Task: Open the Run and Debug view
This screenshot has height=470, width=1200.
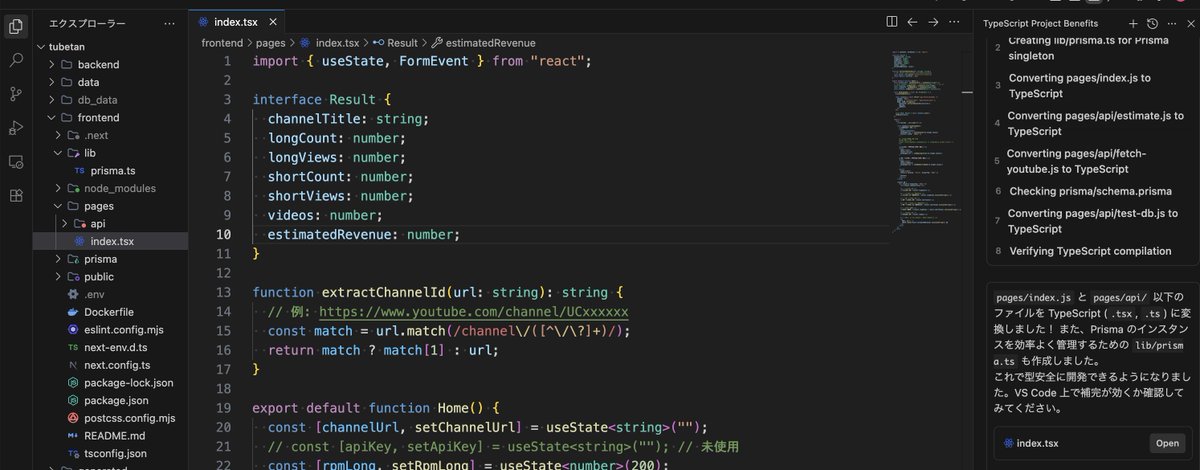Action: point(16,128)
